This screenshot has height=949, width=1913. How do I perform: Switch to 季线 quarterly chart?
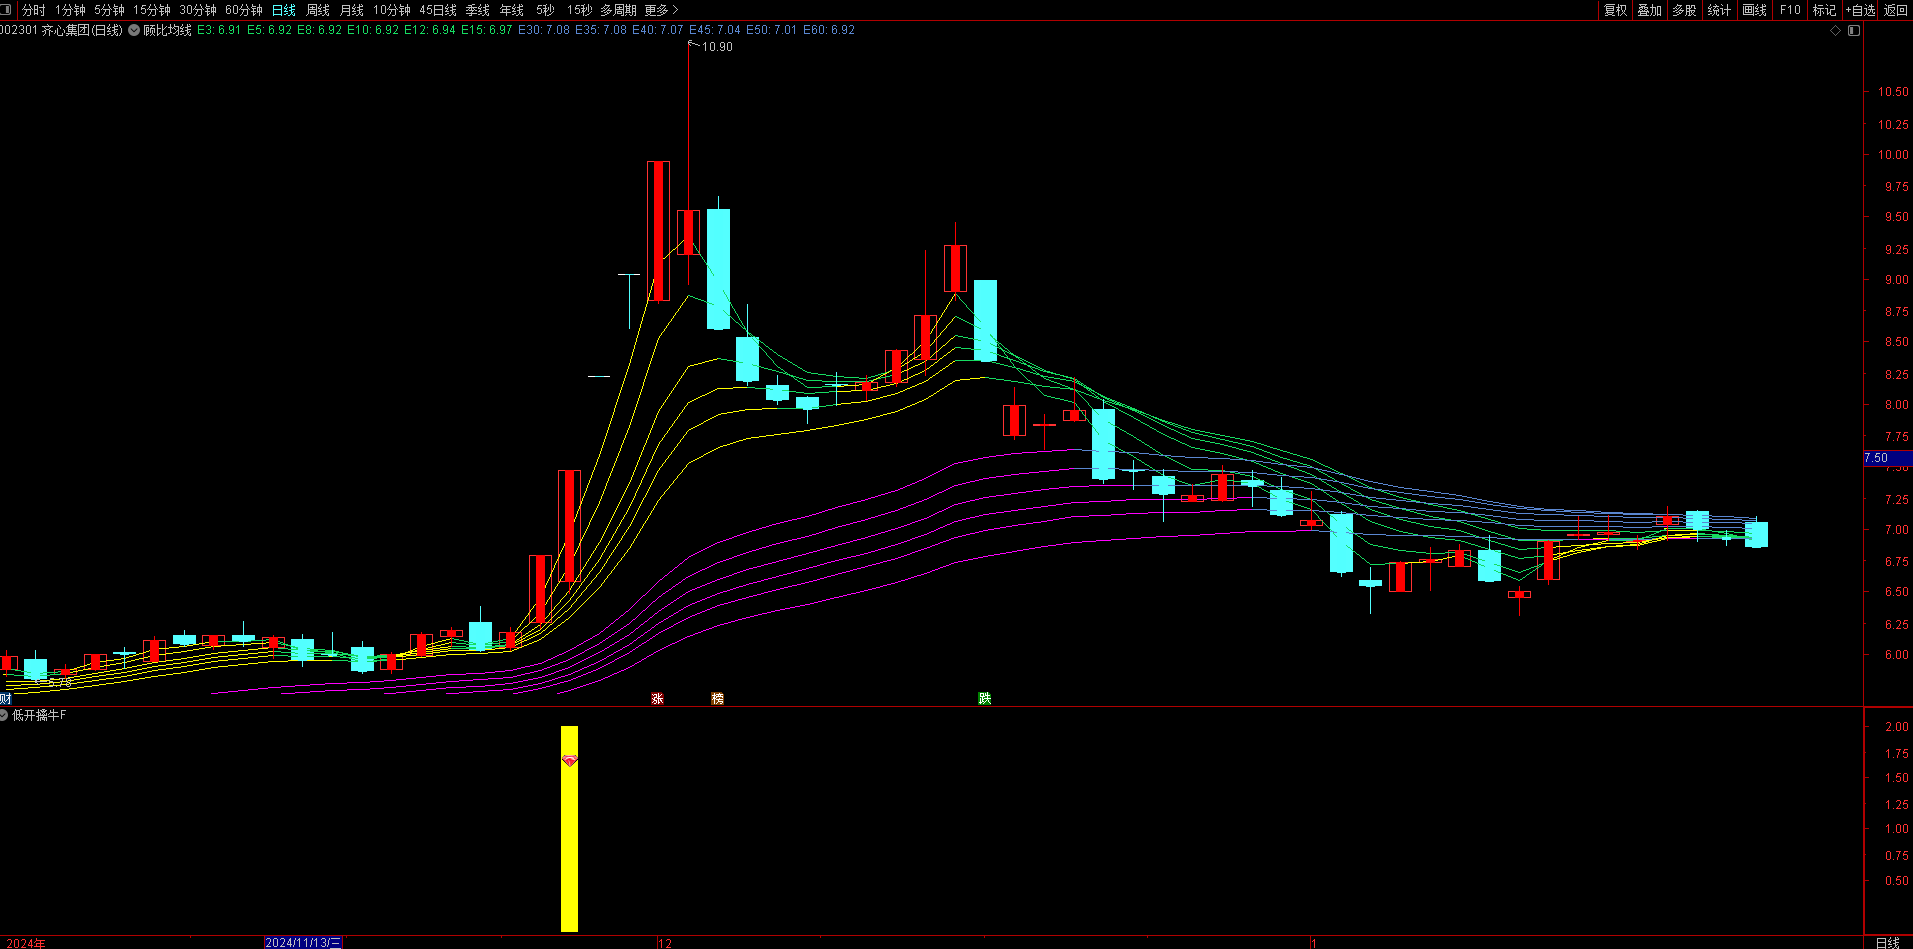pos(478,10)
